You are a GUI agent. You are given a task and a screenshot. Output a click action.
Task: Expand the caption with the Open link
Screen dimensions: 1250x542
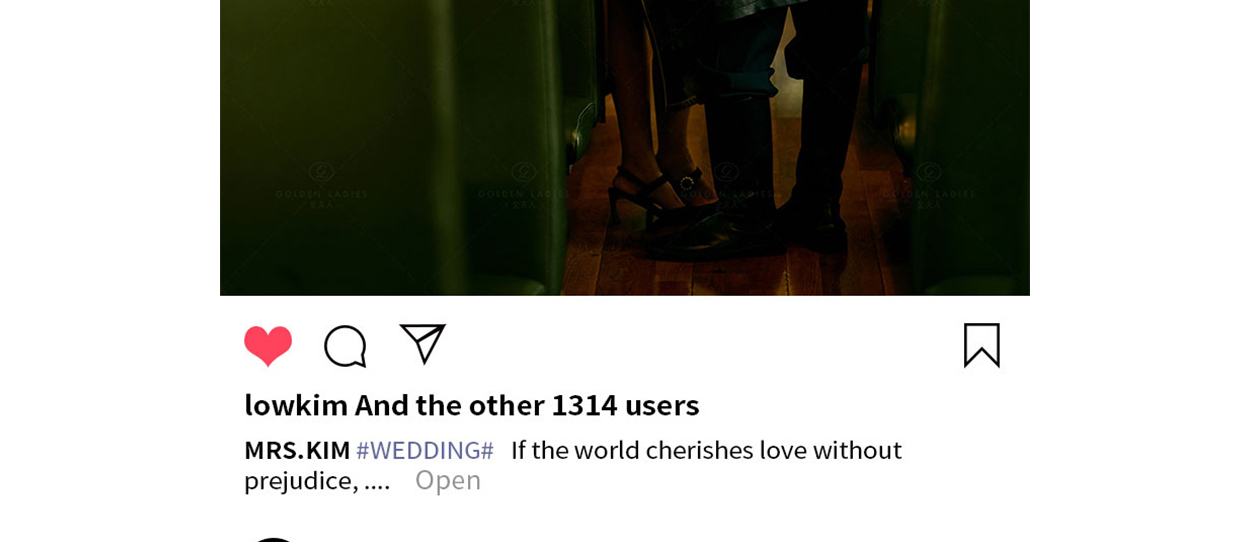click(448, 480)
